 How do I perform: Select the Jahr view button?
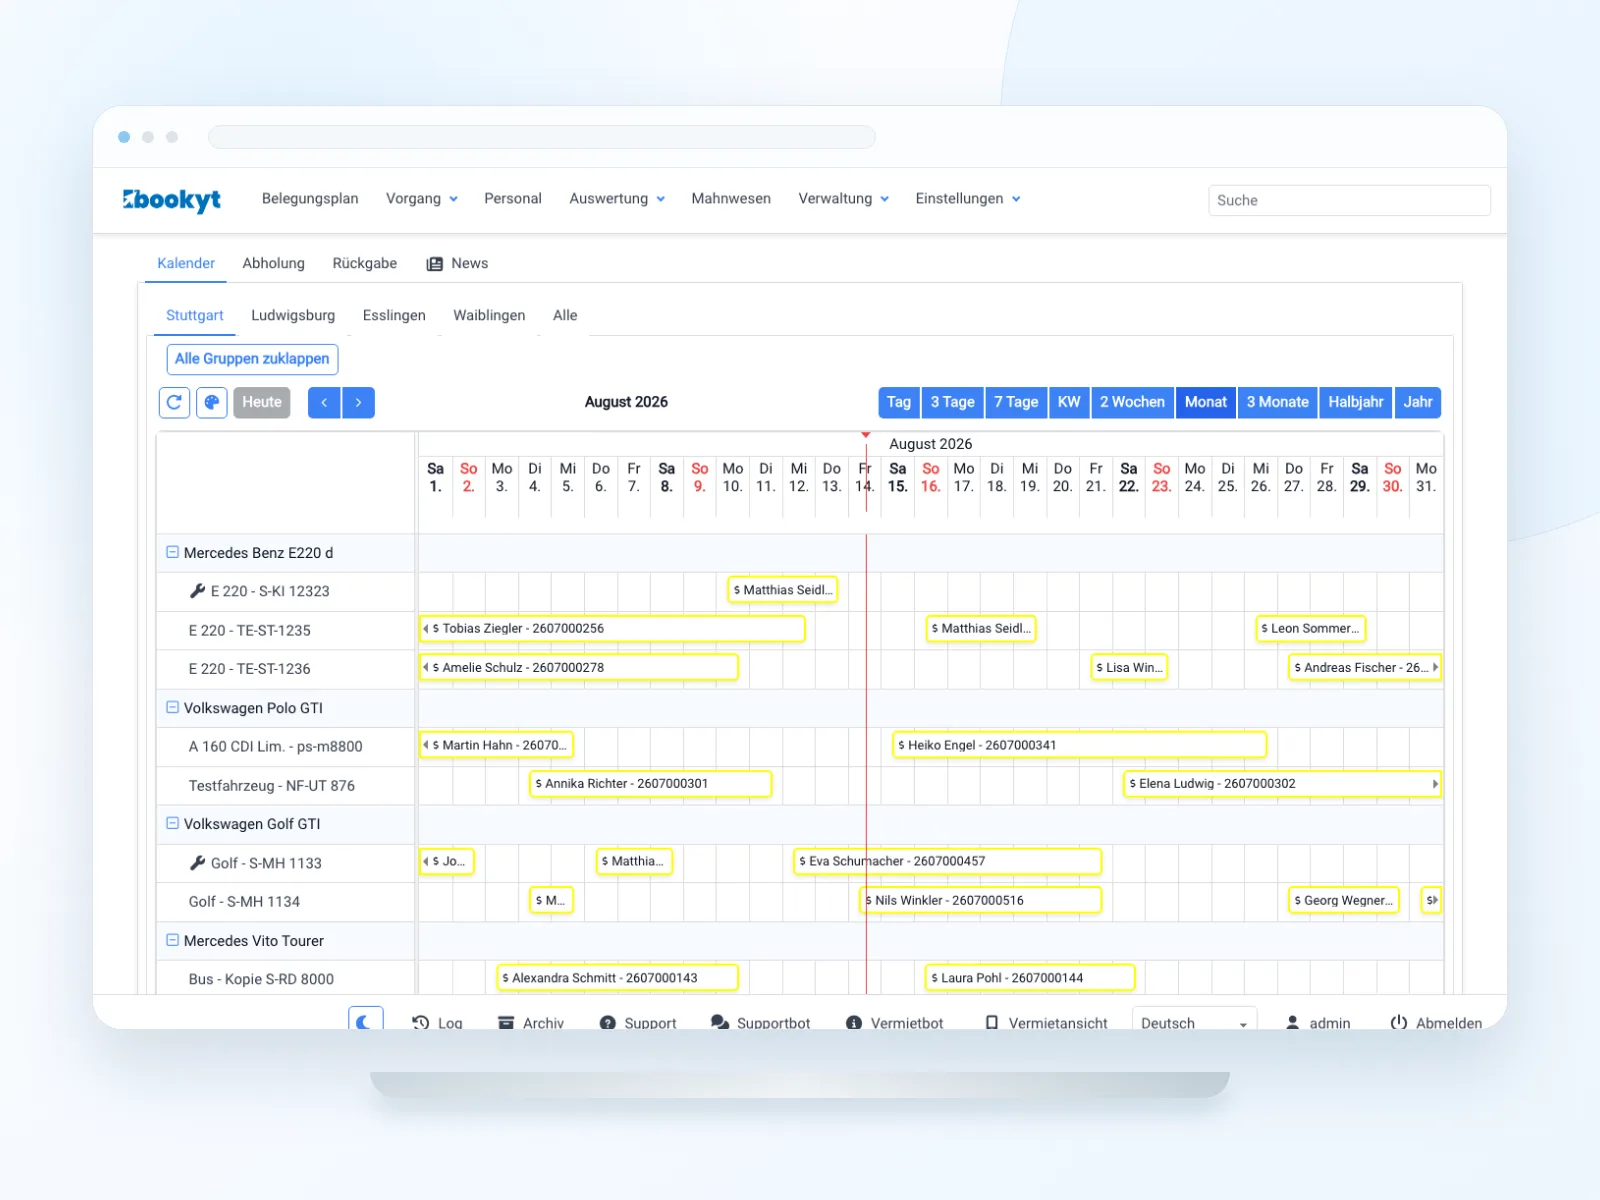(x=1418, y=402)
